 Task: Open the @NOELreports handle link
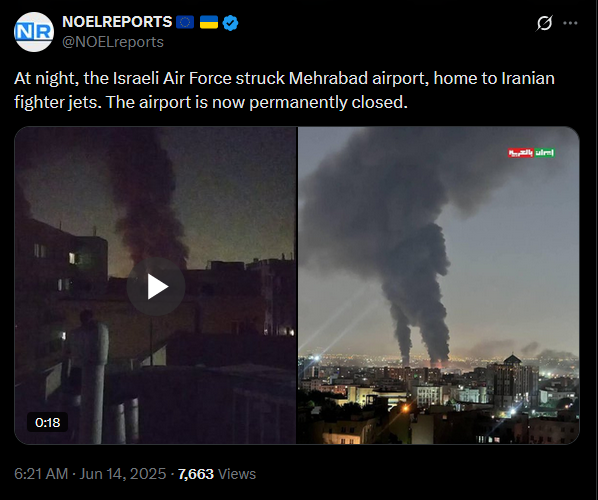[x=113, y=42]
